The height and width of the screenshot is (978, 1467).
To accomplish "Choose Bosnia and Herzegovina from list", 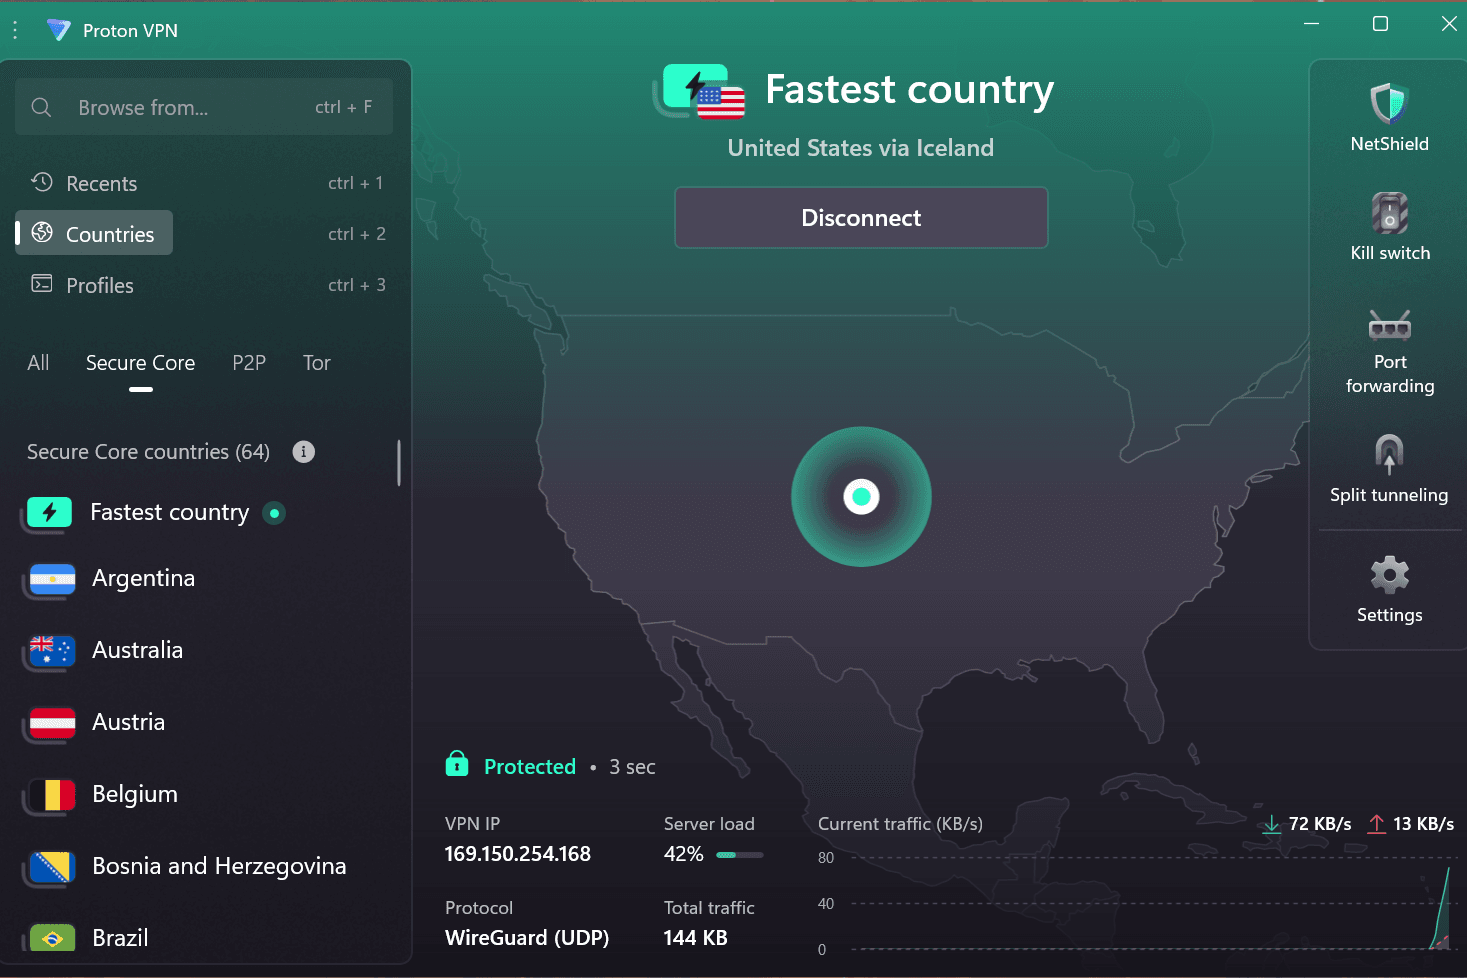I will (218, 866).
